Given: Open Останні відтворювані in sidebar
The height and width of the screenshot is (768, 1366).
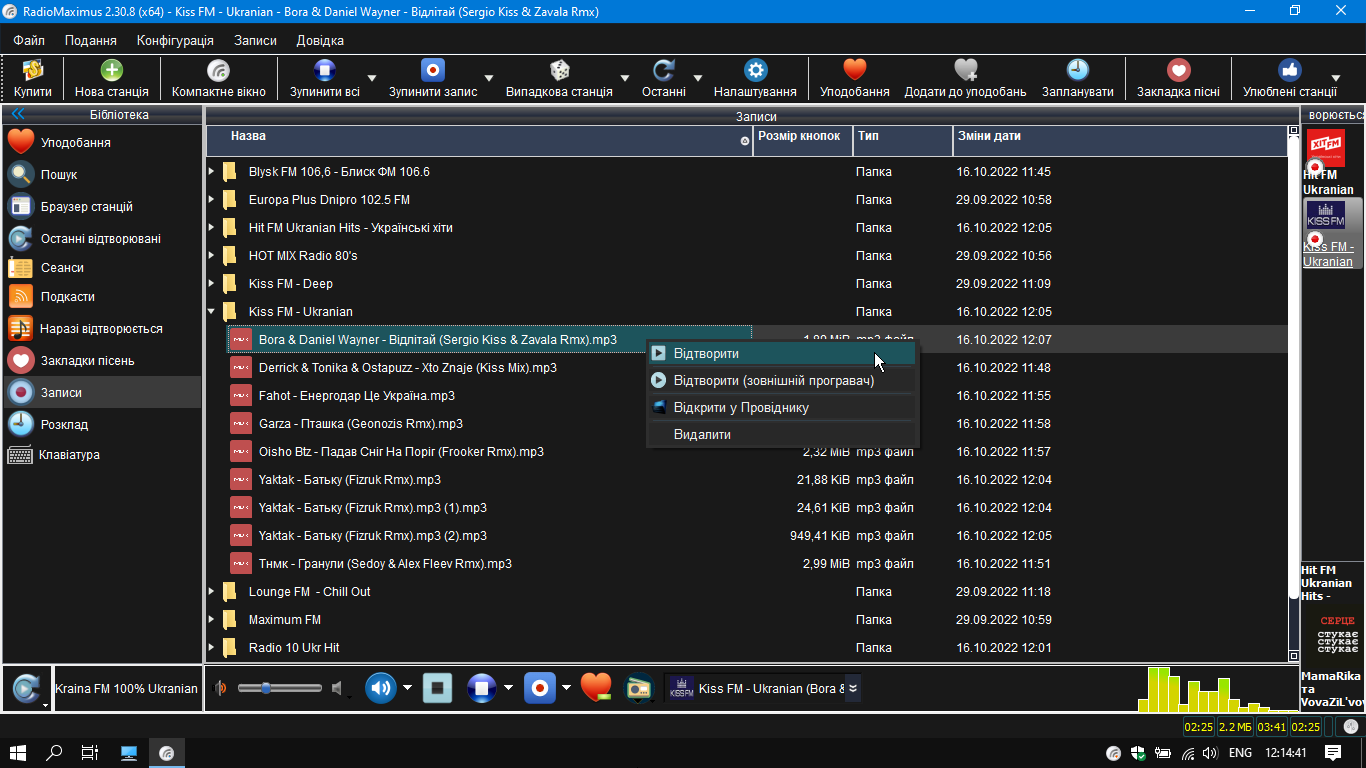Looking at the screenshot, I should [x=102, y=239].
